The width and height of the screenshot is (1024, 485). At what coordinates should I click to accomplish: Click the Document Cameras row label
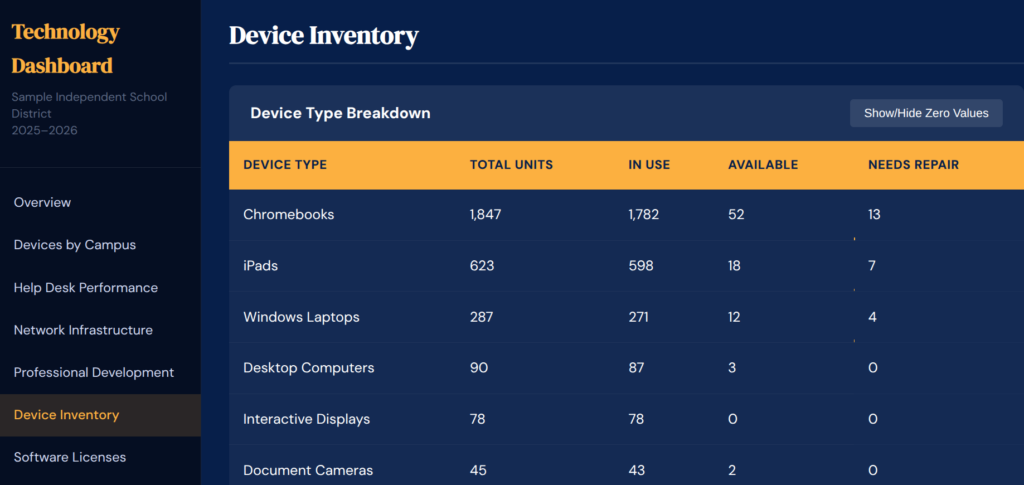[x=308, y=470]
